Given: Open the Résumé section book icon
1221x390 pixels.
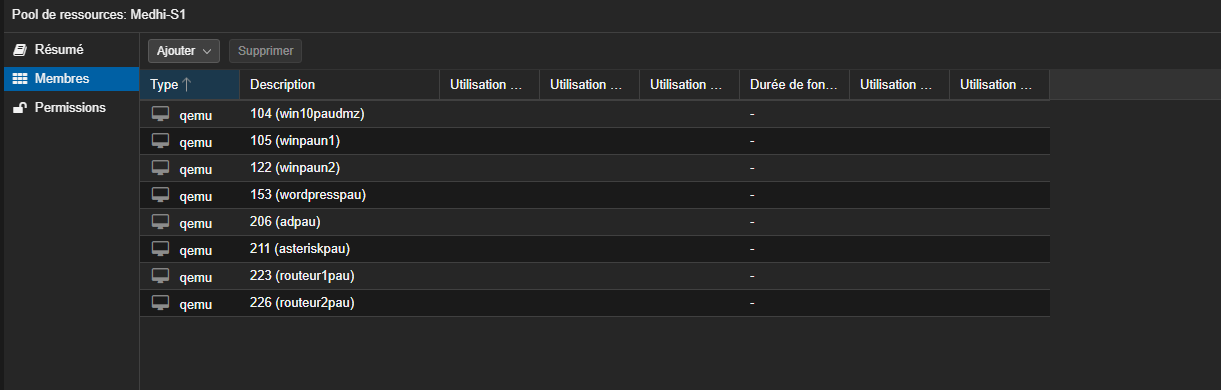Looking at the screenshot, I should (20, 49).
